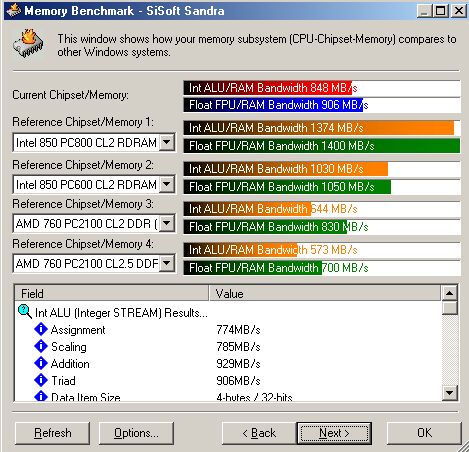Click the Value column header
The height and width of the screenshot is (452, 469).
[x=325, y=293]
